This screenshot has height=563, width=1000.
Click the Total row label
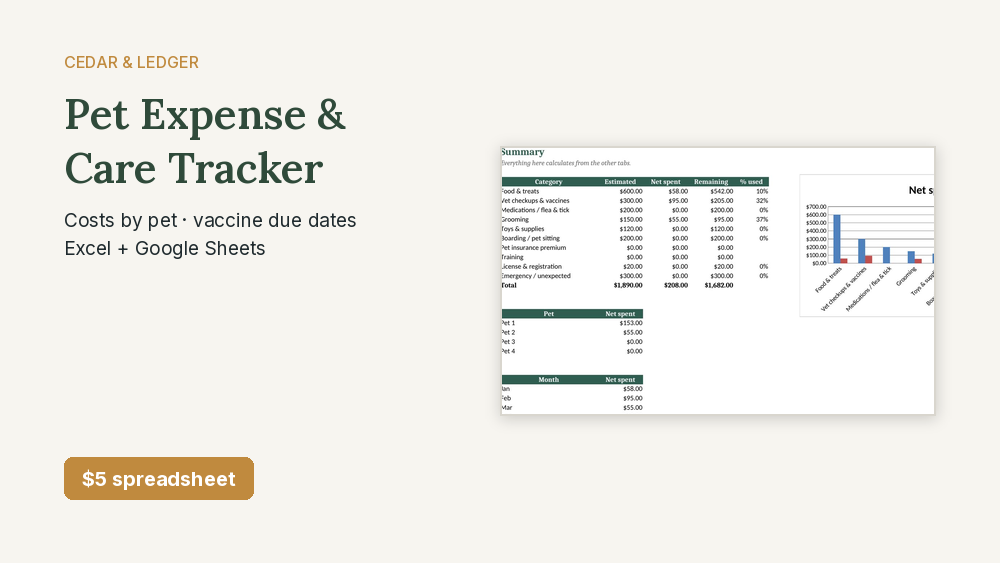tap(509, 285)
